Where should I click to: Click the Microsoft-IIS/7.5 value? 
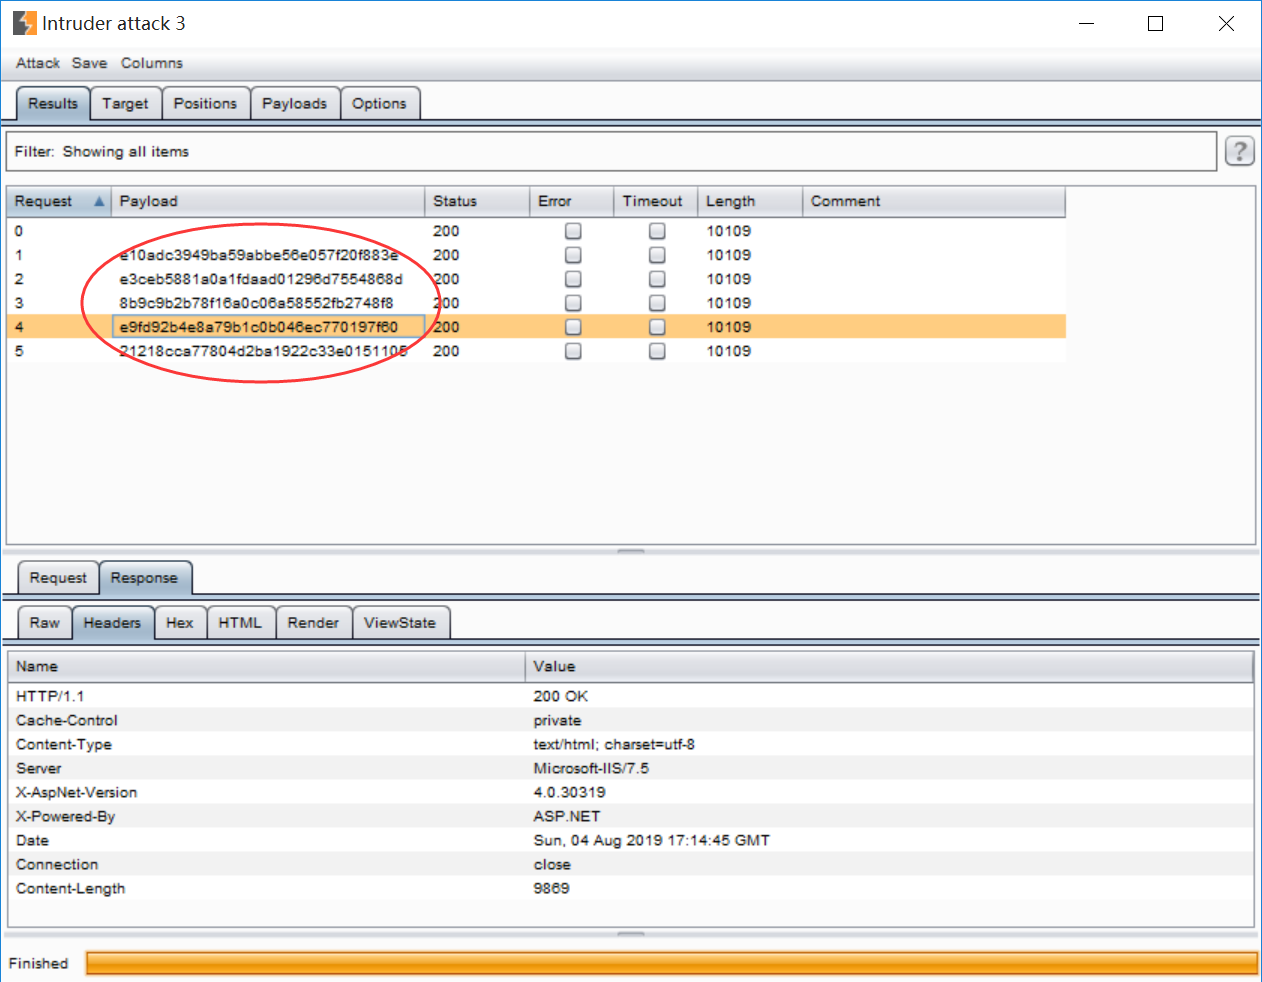(591, 768)
